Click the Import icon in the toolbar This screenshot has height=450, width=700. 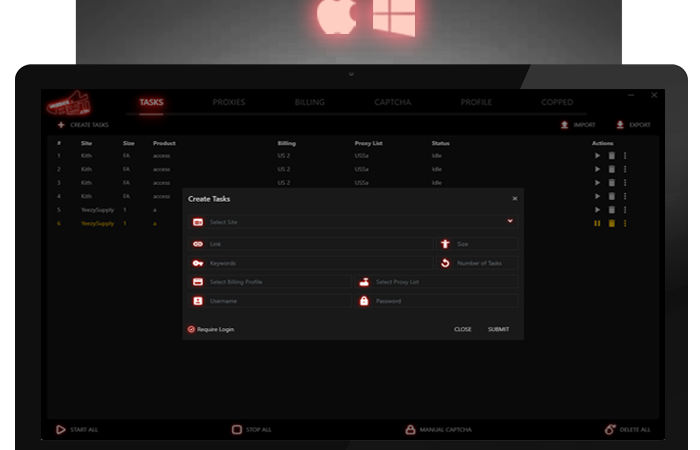[565, 125]
